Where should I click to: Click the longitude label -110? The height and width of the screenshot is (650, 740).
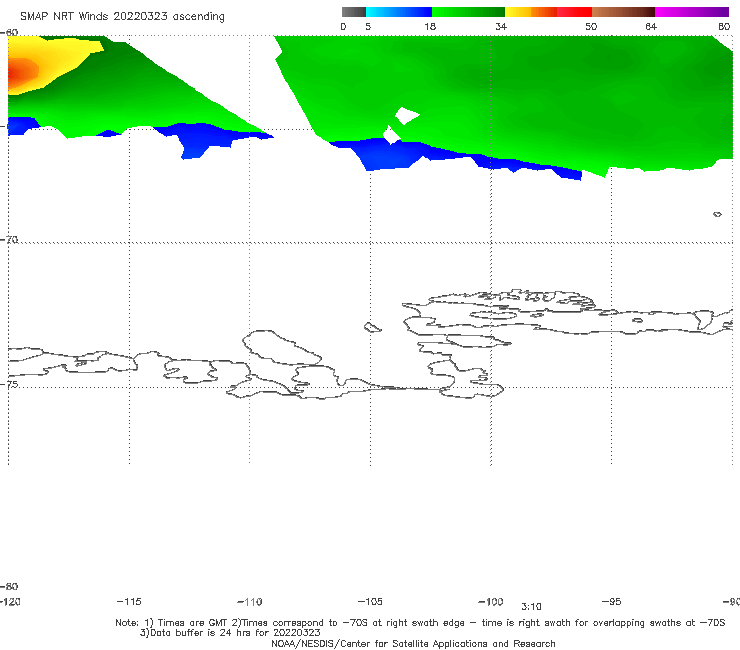click(250, 602)
